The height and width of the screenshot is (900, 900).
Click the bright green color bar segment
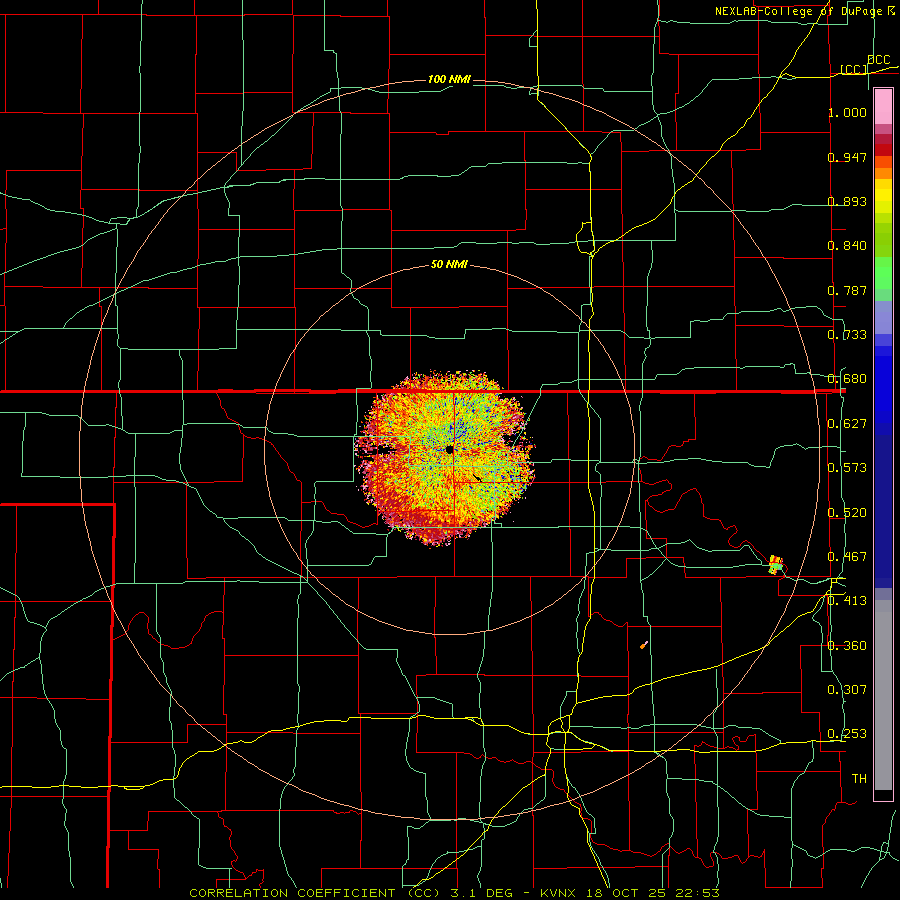click(x=883, y=273)
